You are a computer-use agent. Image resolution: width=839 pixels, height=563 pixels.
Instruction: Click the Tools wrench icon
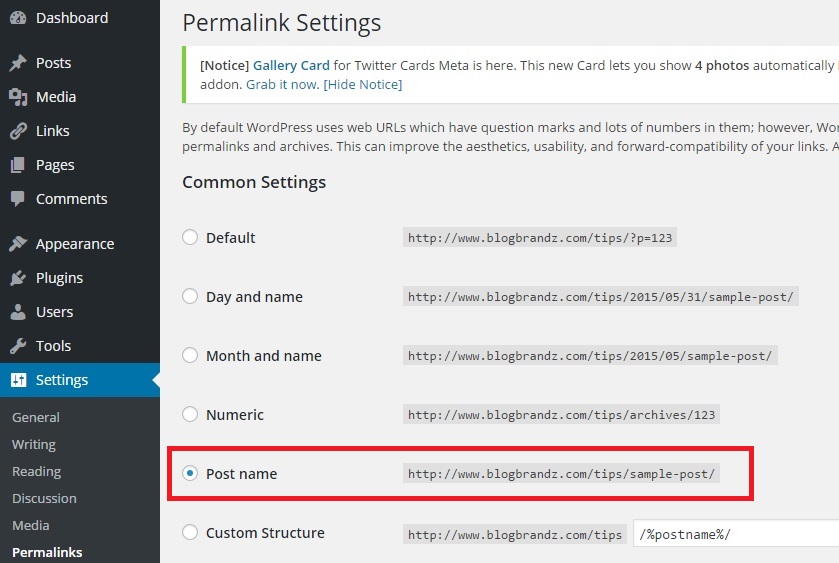[x=18, y=346]
